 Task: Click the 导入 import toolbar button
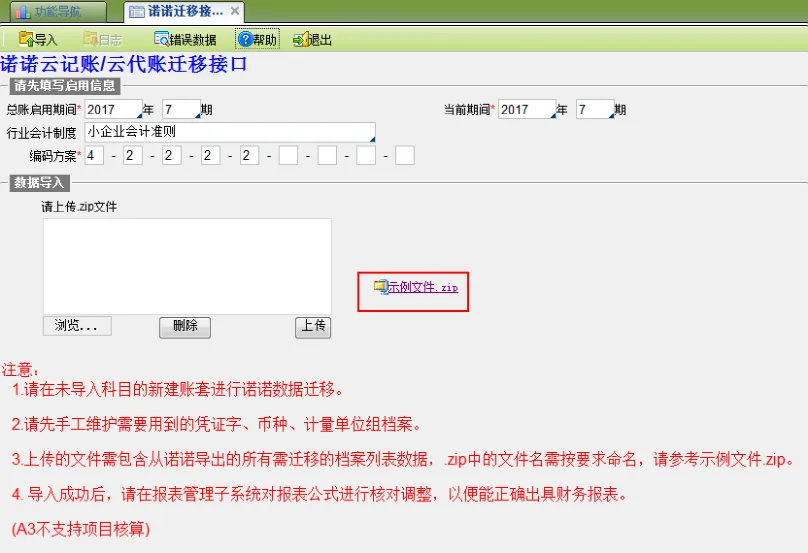coord(38,39)
